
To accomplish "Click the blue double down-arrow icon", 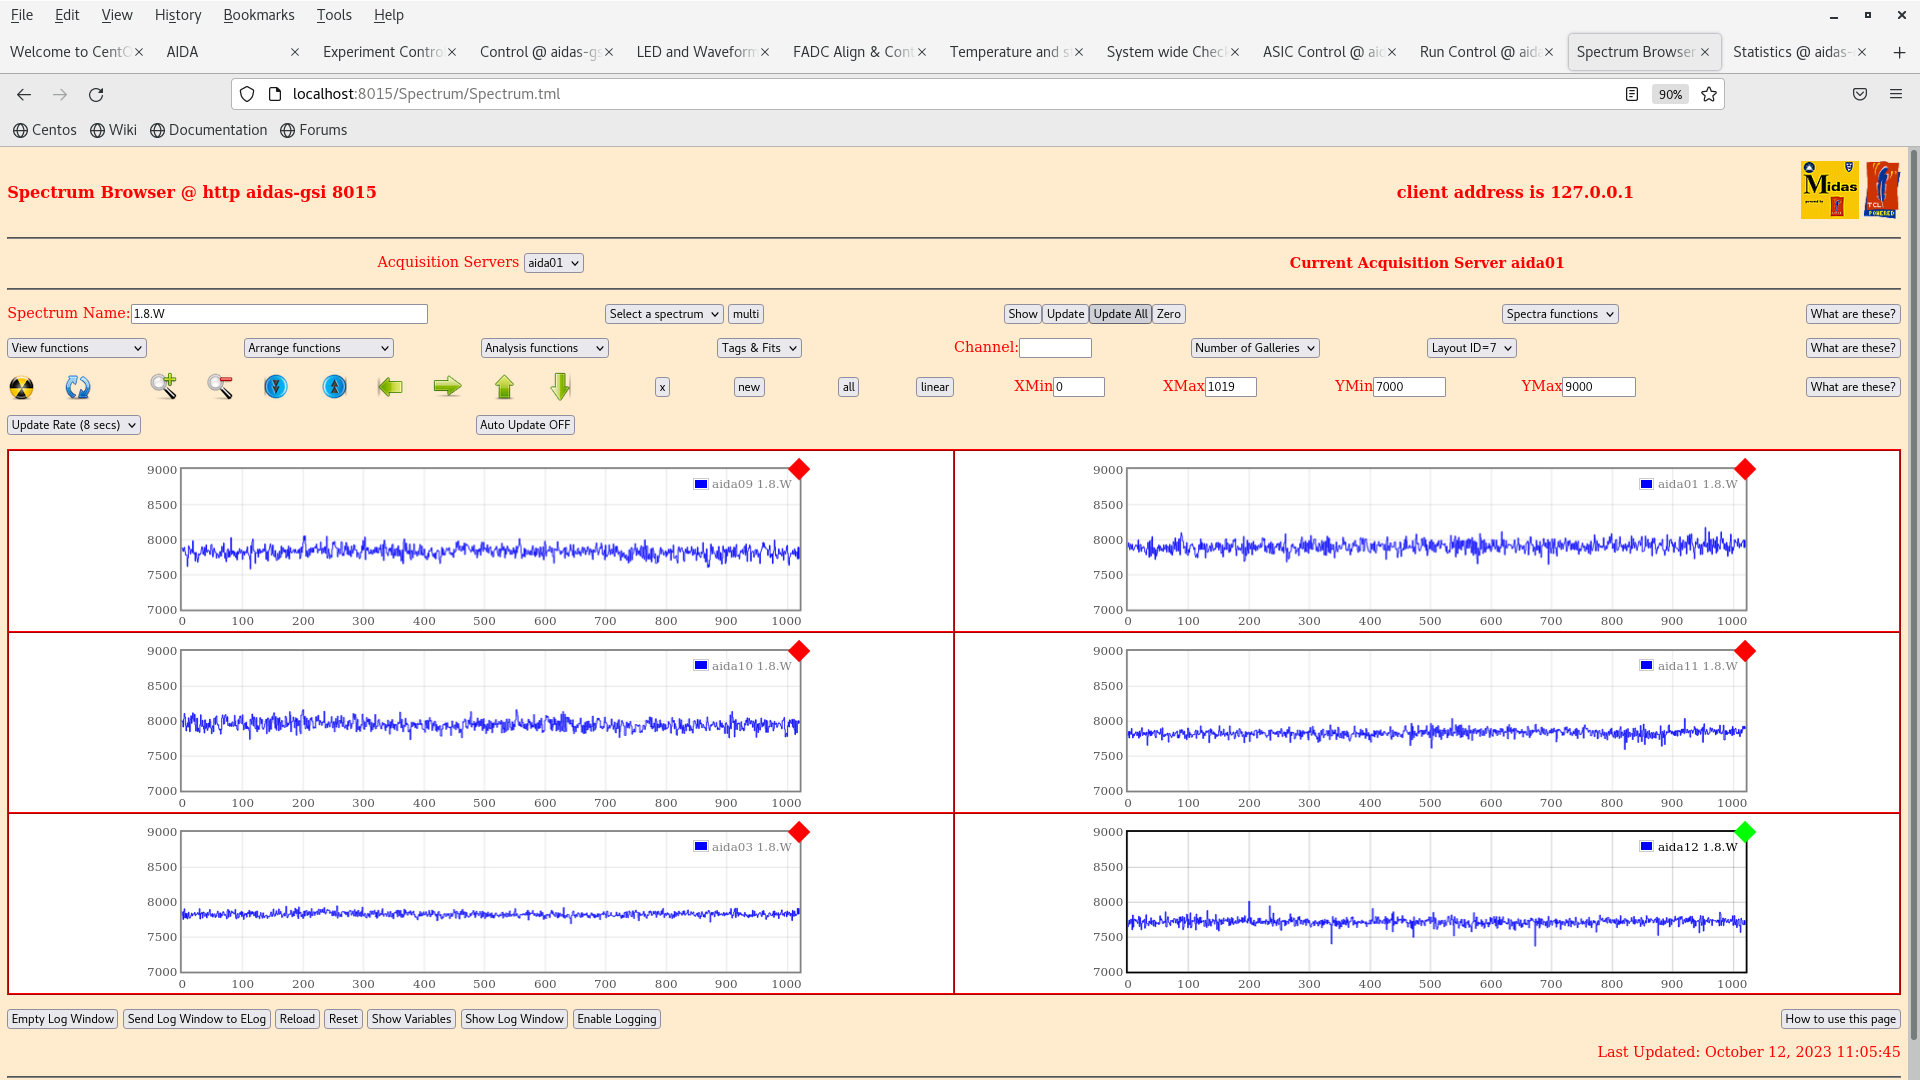I will (x=276, y=387).
